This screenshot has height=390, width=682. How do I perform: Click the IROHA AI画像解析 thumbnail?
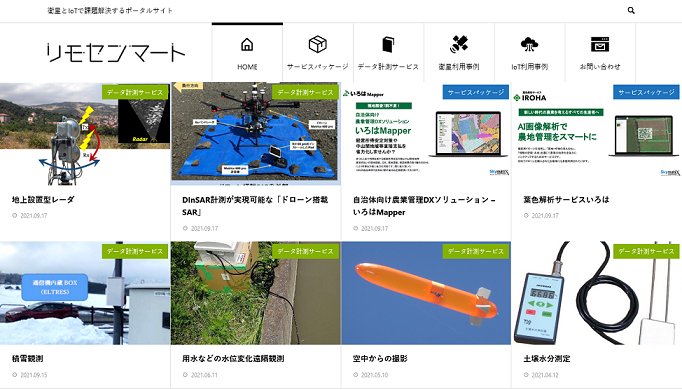click(596, 133)
